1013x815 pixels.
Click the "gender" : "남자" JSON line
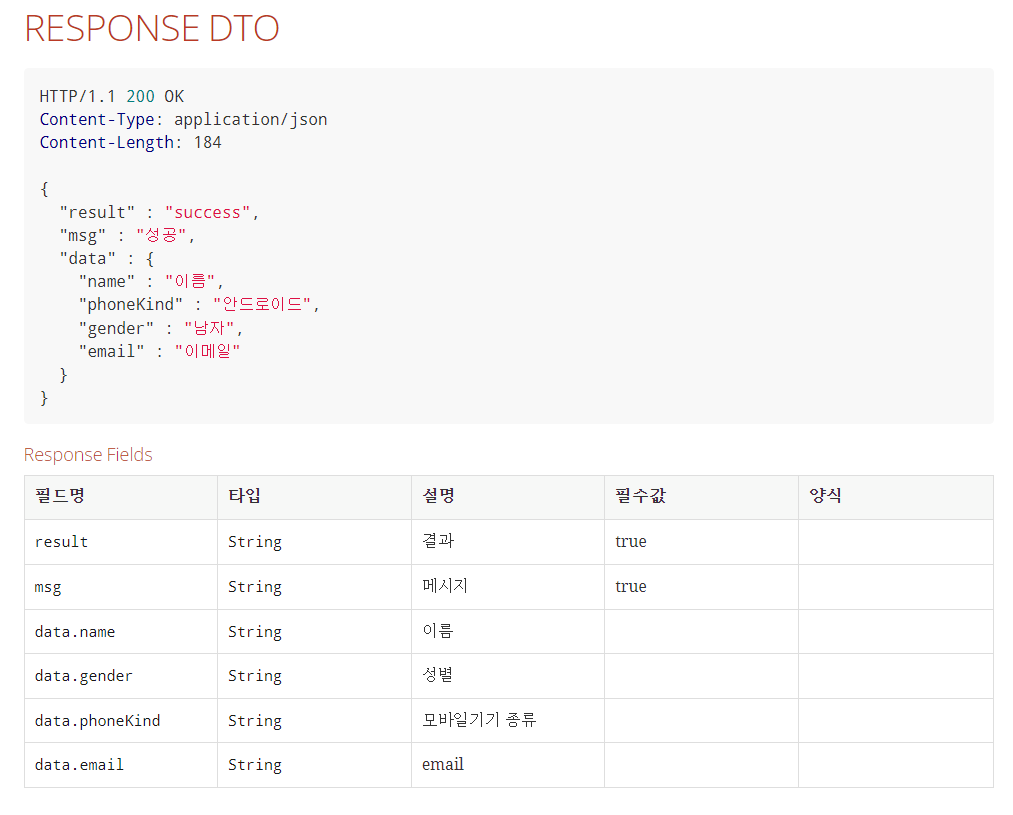161,329
